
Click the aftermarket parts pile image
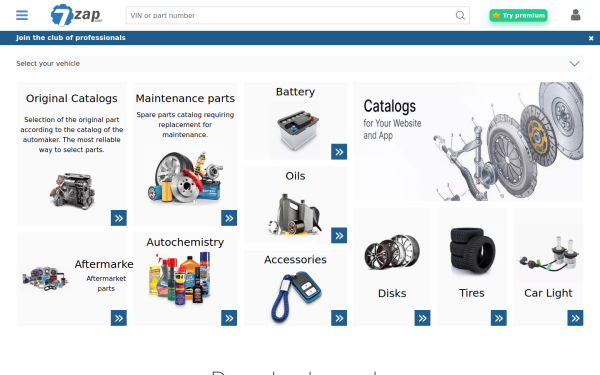[45, 278]
